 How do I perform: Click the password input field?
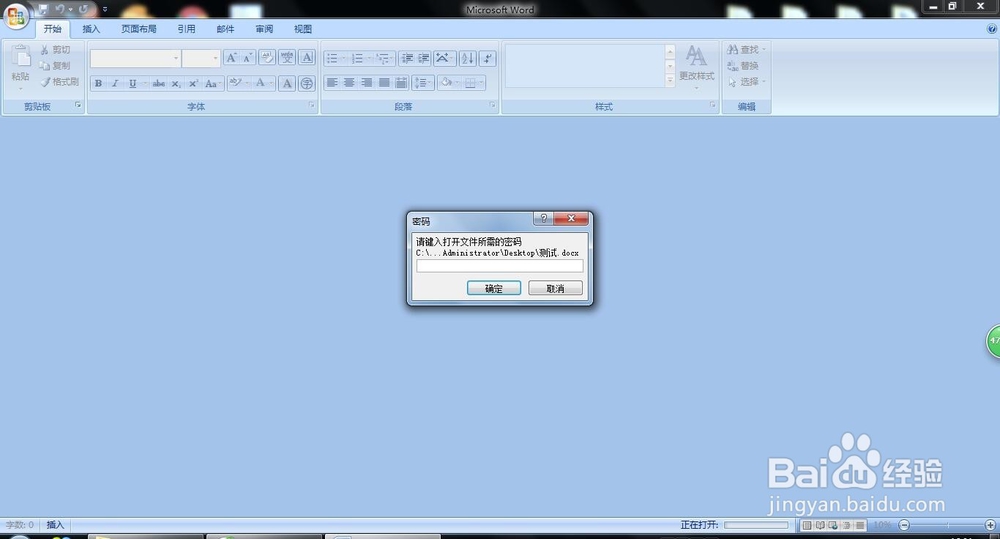tap(499, 266)
